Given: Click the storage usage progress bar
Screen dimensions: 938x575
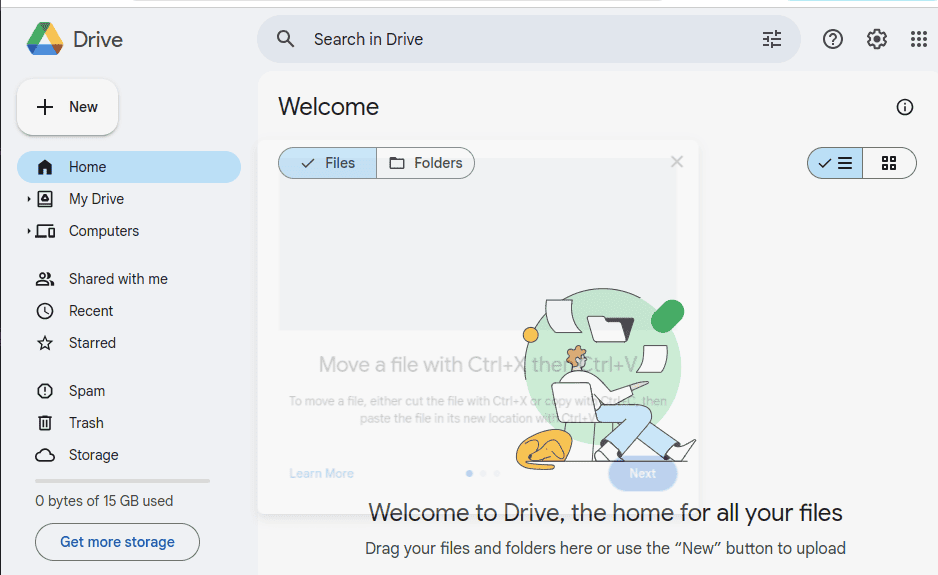Looking at the screenshot, I should coord(123,480).
